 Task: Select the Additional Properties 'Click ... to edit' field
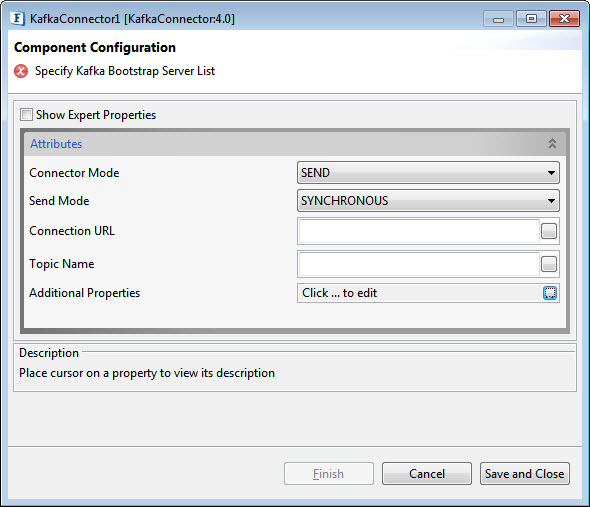click(x=420, y=293)
